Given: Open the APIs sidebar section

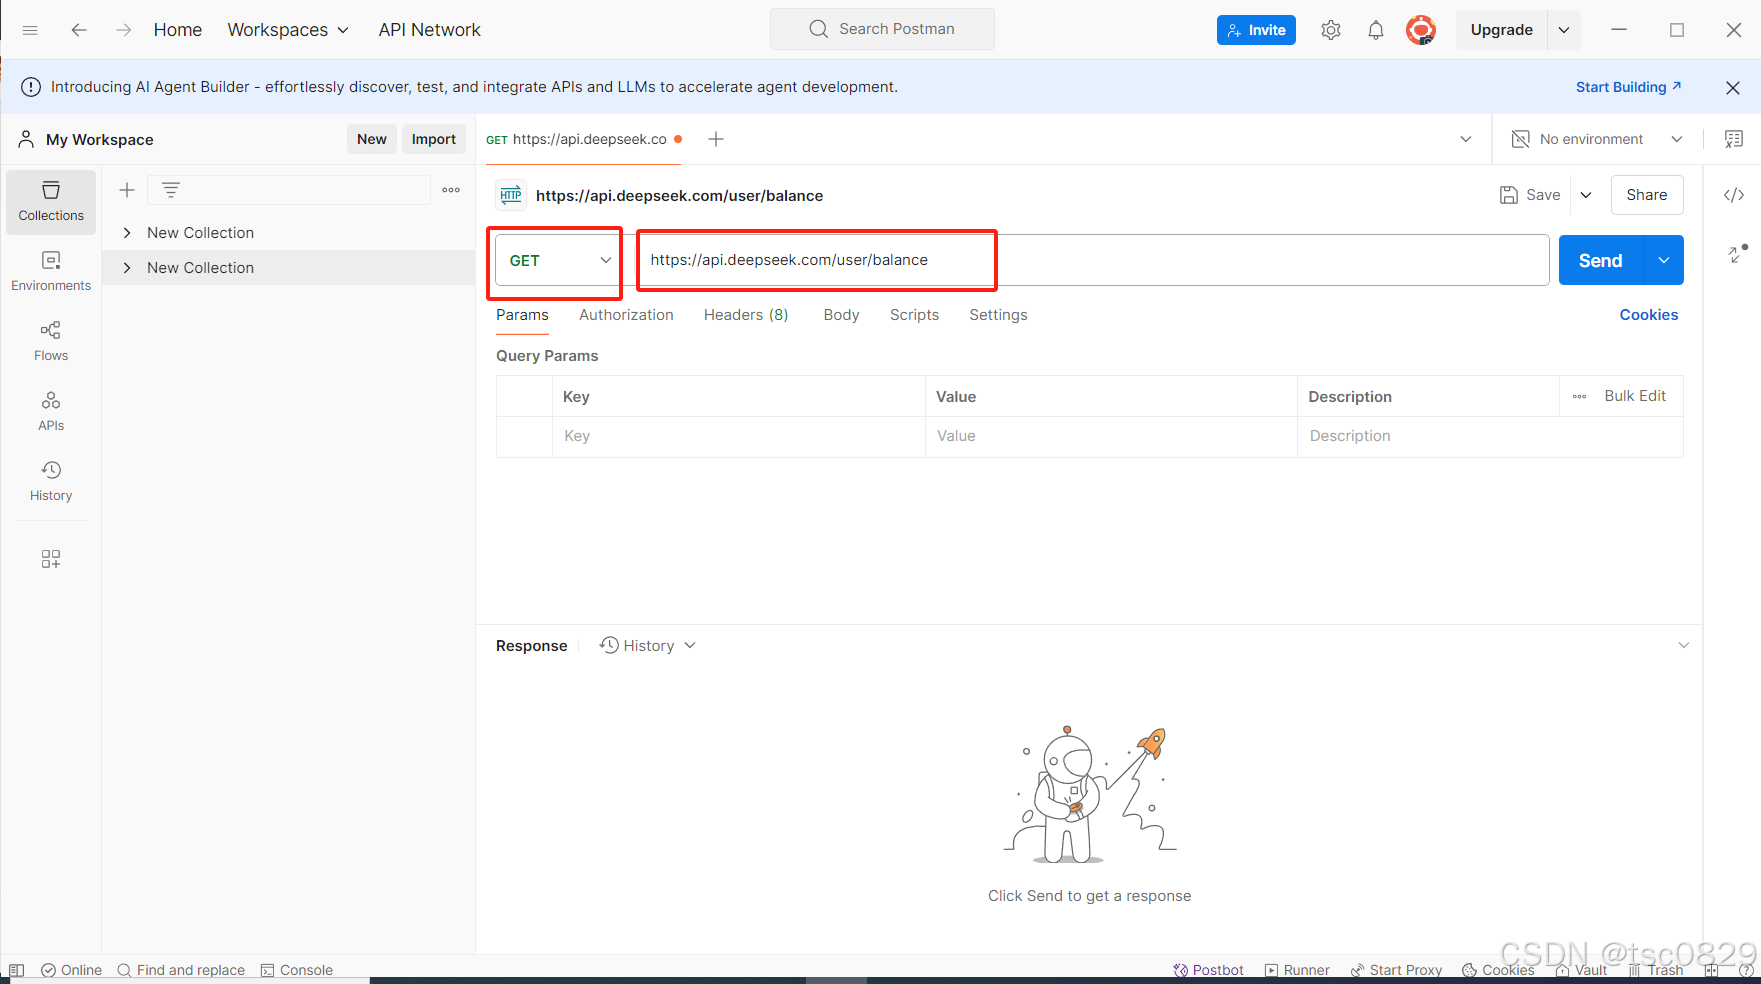Looking at the screenshot, I should coord(51,412).
